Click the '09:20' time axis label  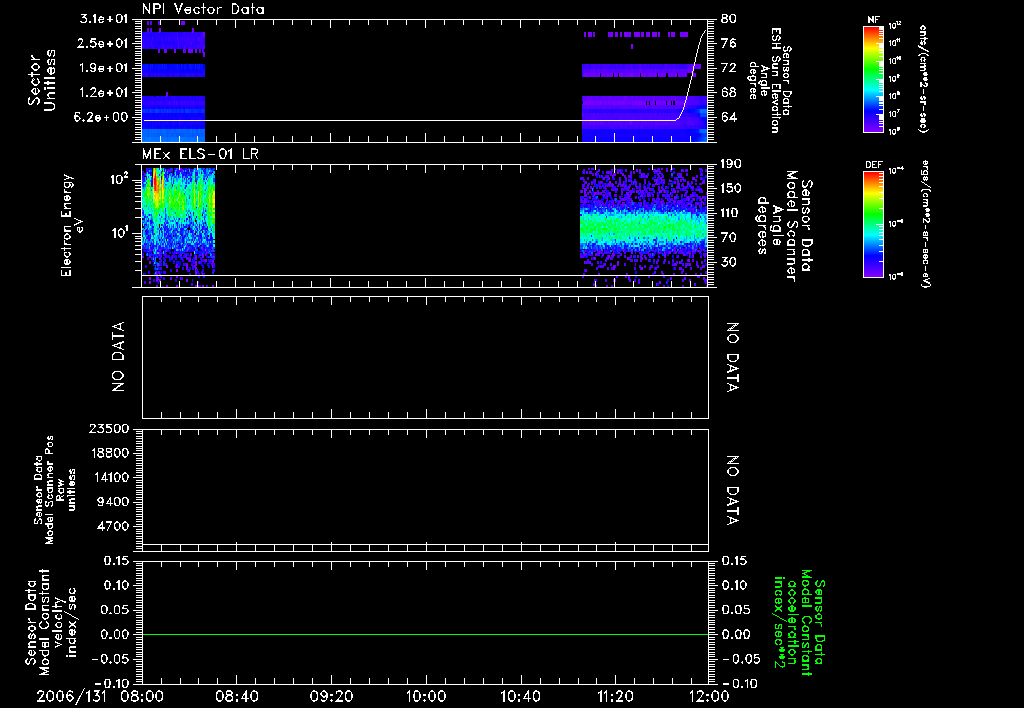(x=331, y=696)
